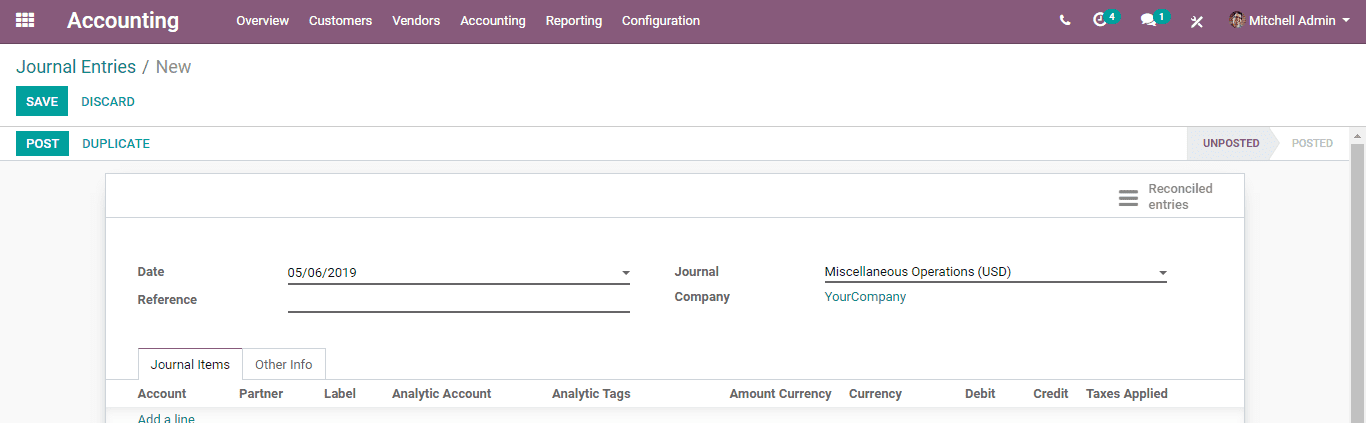Expand the Date field dropdown arrow
1366x423 pixels.
pos(626,273)
